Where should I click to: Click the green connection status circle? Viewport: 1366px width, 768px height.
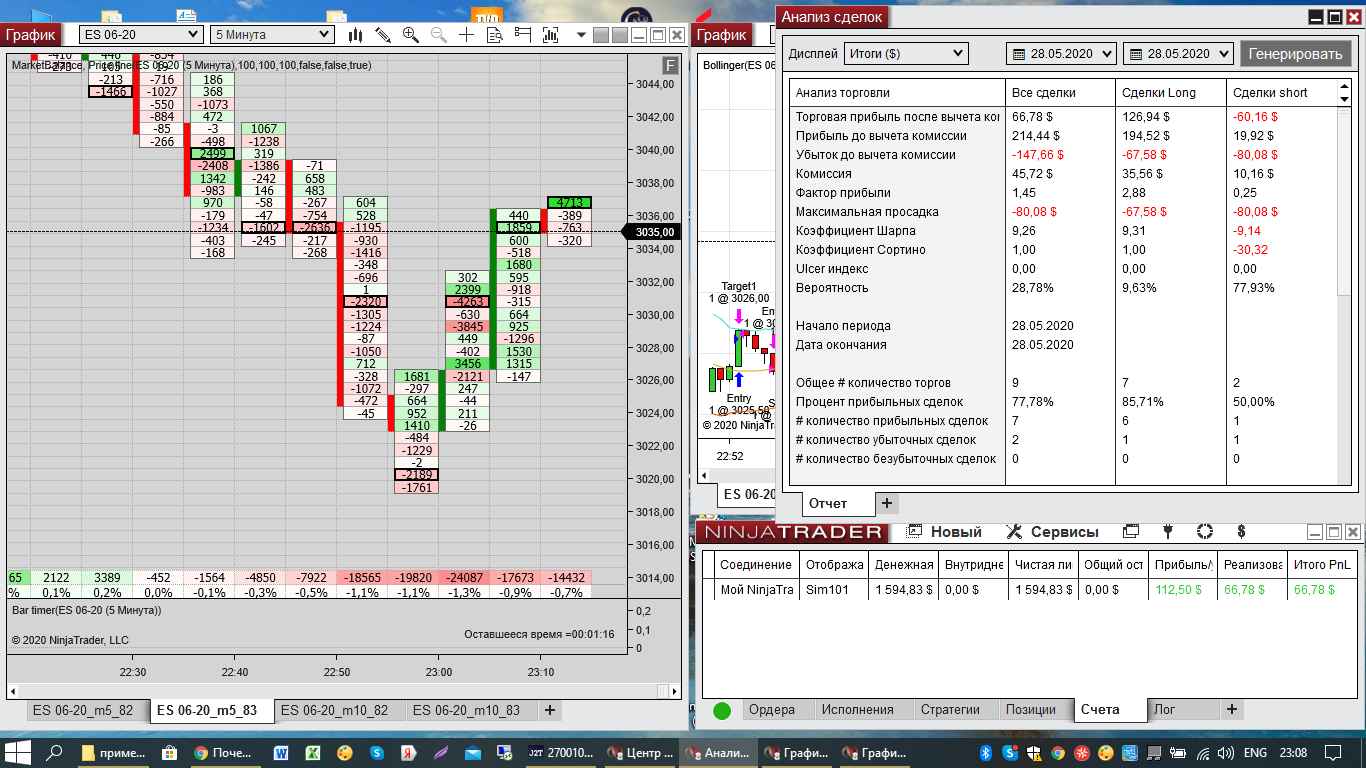[722, 711]
